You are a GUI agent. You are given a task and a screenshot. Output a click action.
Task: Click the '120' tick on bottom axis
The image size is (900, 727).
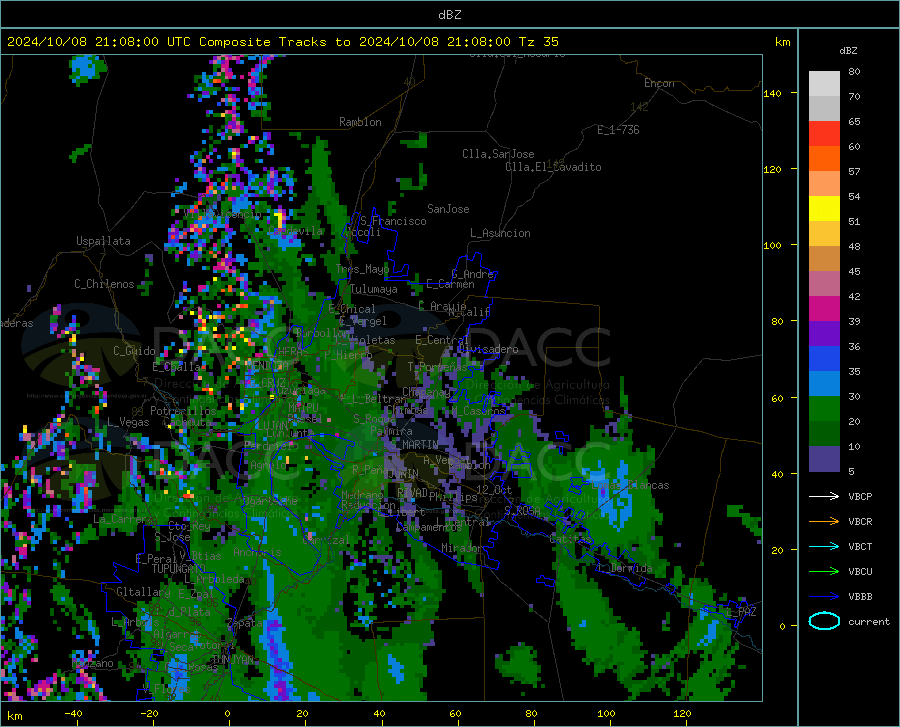(x=682, y=714)
